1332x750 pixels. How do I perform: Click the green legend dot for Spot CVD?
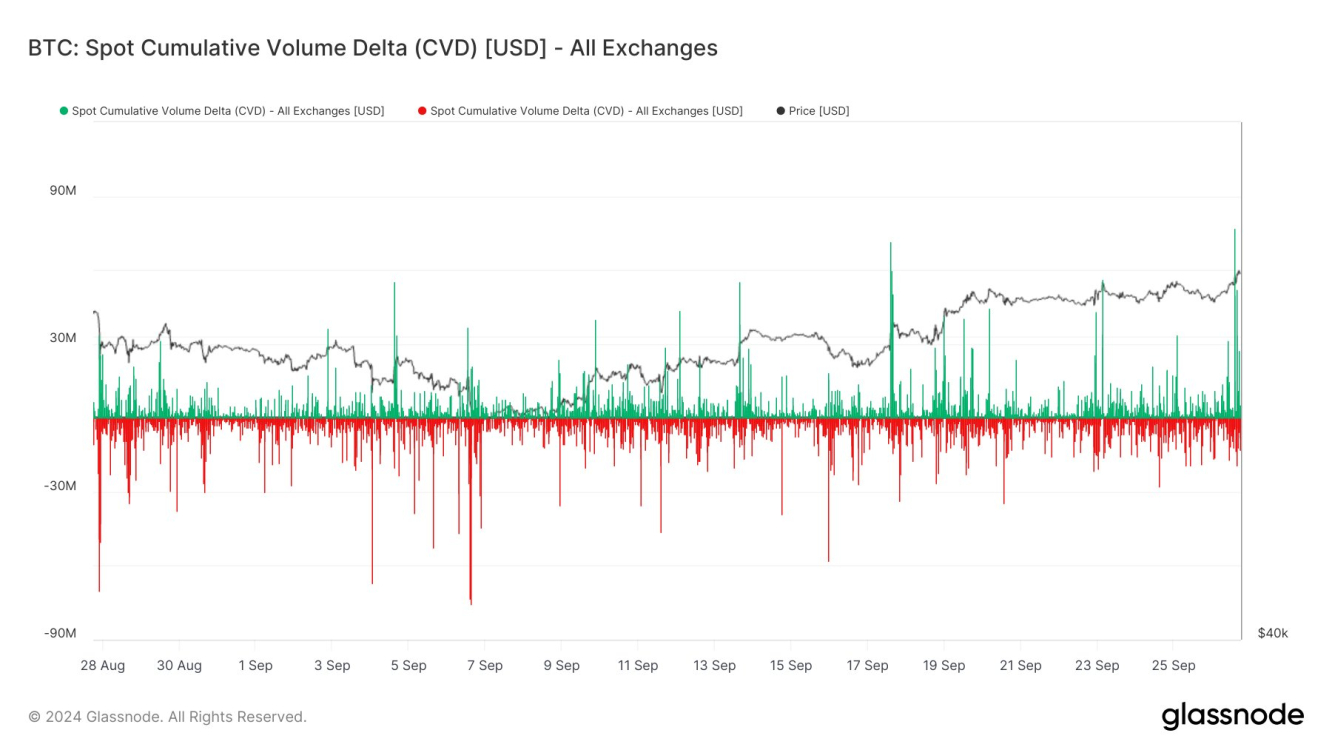click(64, 111)
